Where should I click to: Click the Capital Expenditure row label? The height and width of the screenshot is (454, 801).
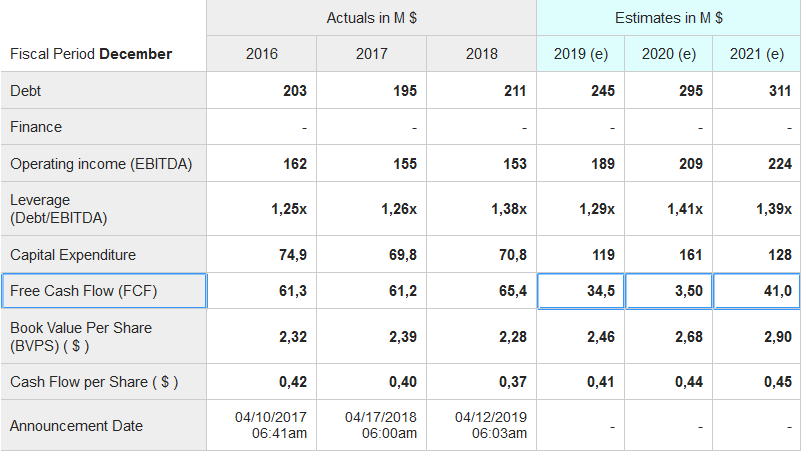click(x=73, y=255)
